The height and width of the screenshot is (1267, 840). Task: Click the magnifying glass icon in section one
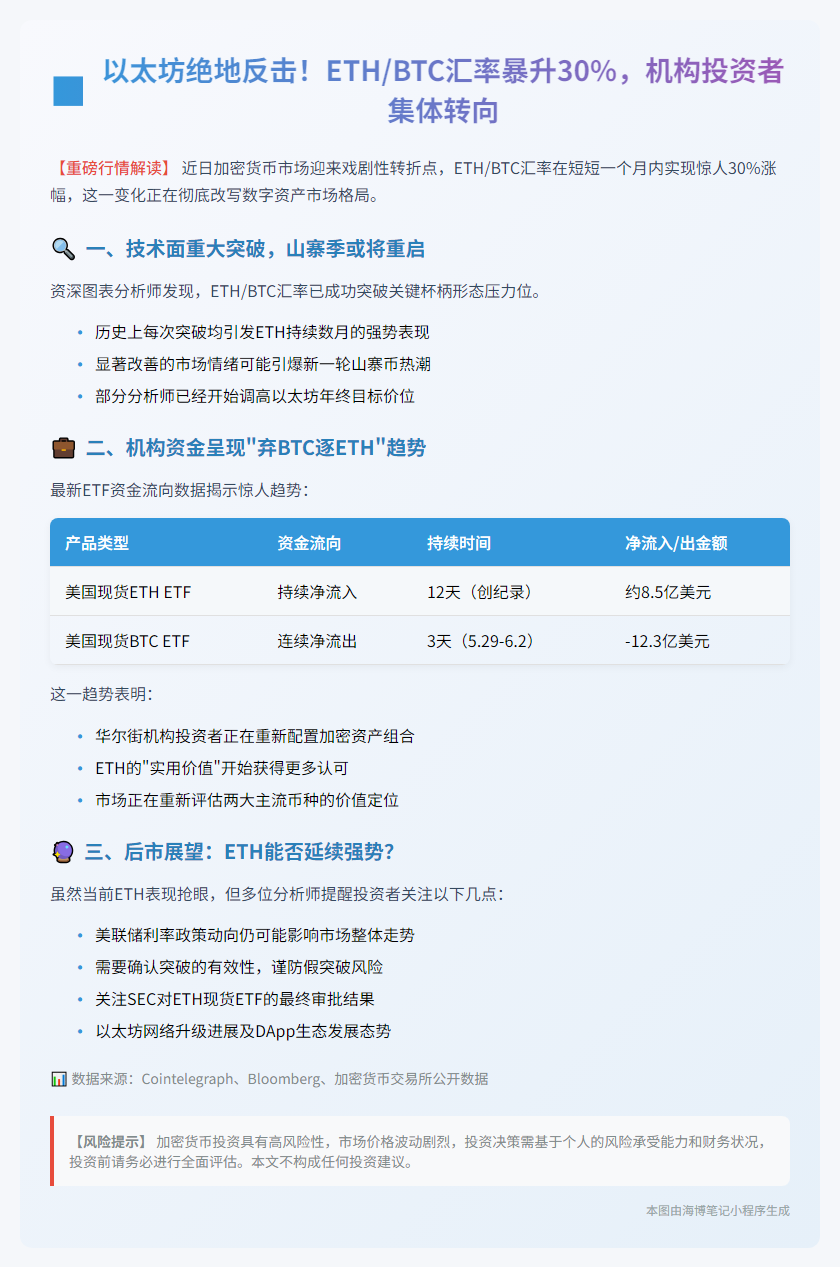[63, 248]
